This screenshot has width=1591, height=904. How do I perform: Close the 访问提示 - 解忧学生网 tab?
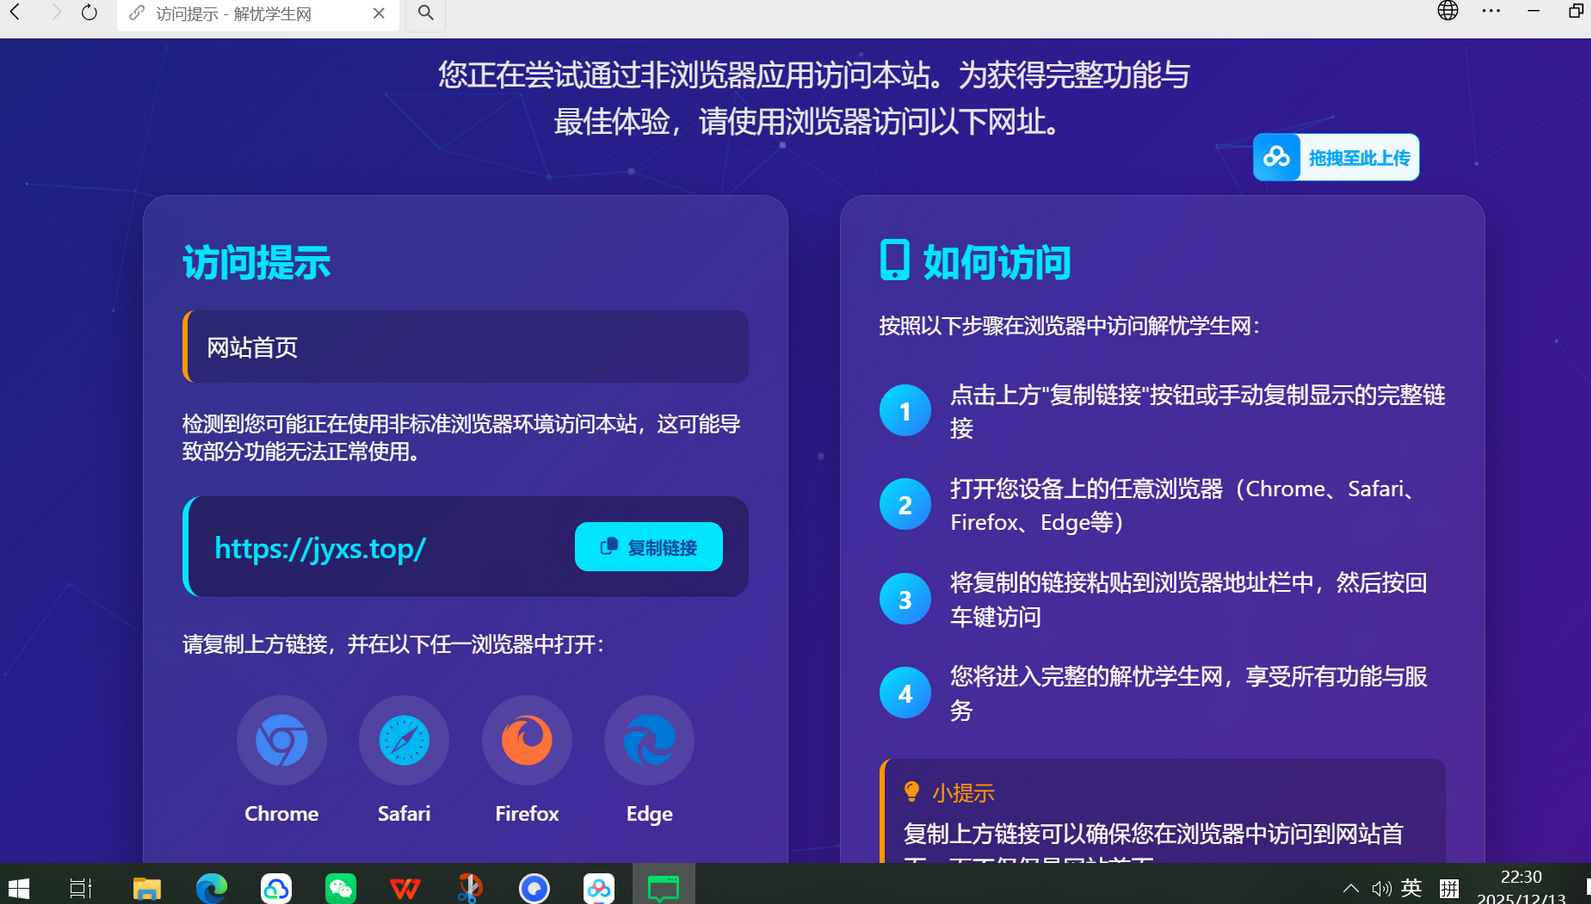coord(379,13)
